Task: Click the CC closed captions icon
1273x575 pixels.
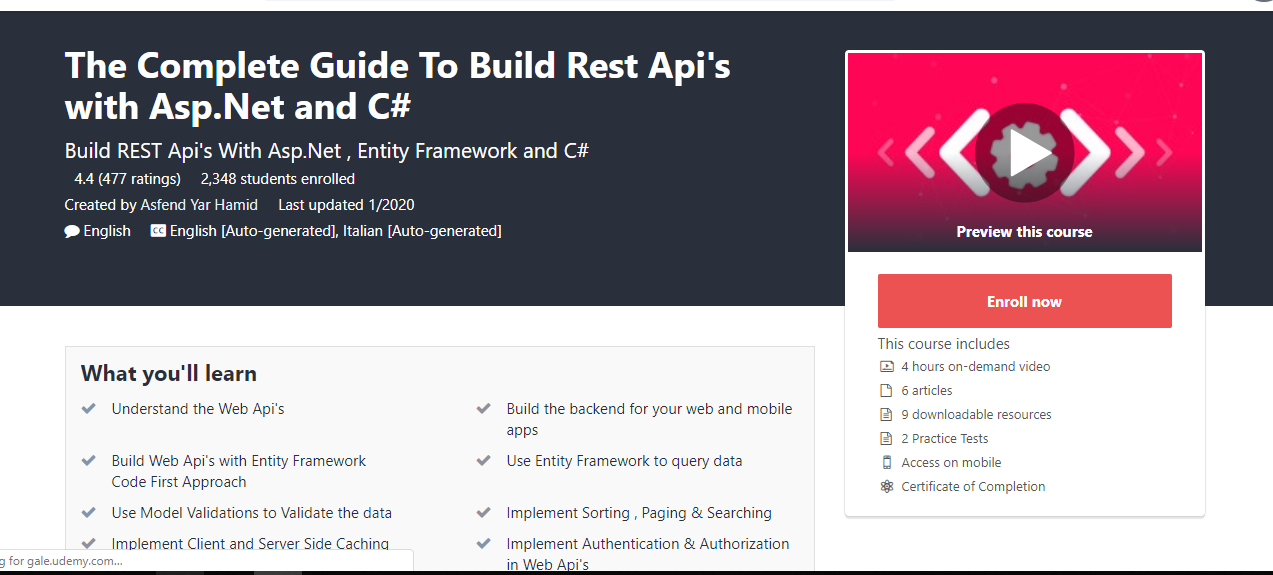Action: click(158, 231)
